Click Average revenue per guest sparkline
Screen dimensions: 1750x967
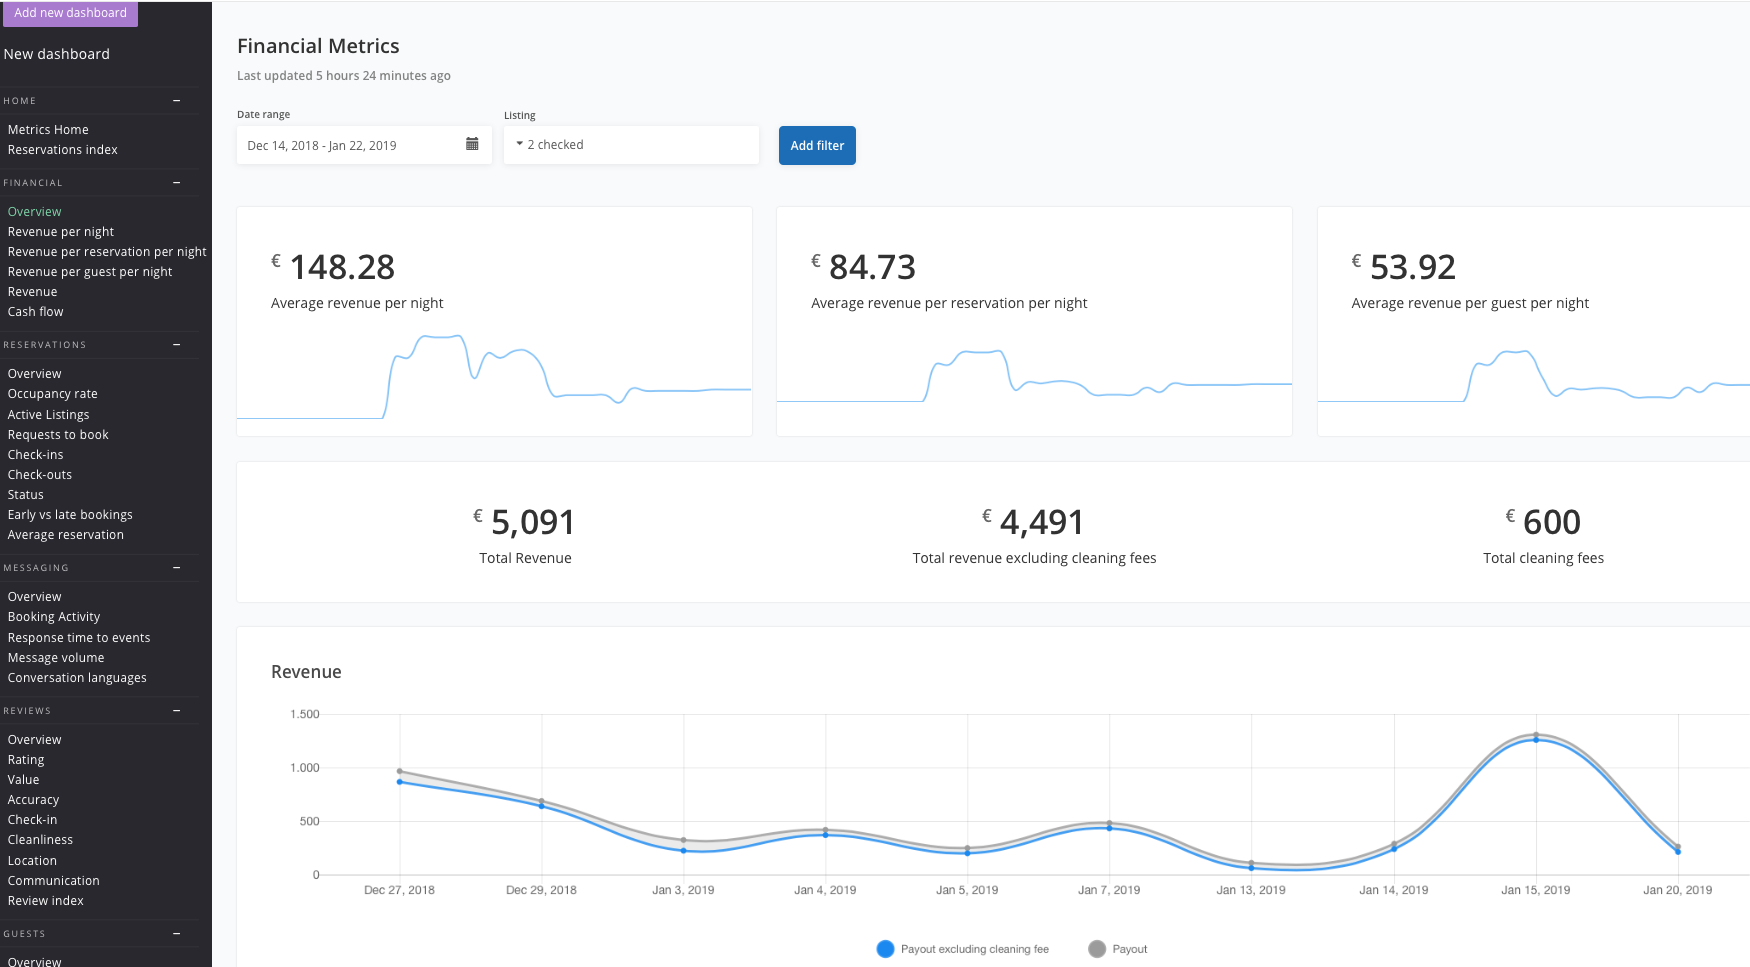pos(1534,376)
